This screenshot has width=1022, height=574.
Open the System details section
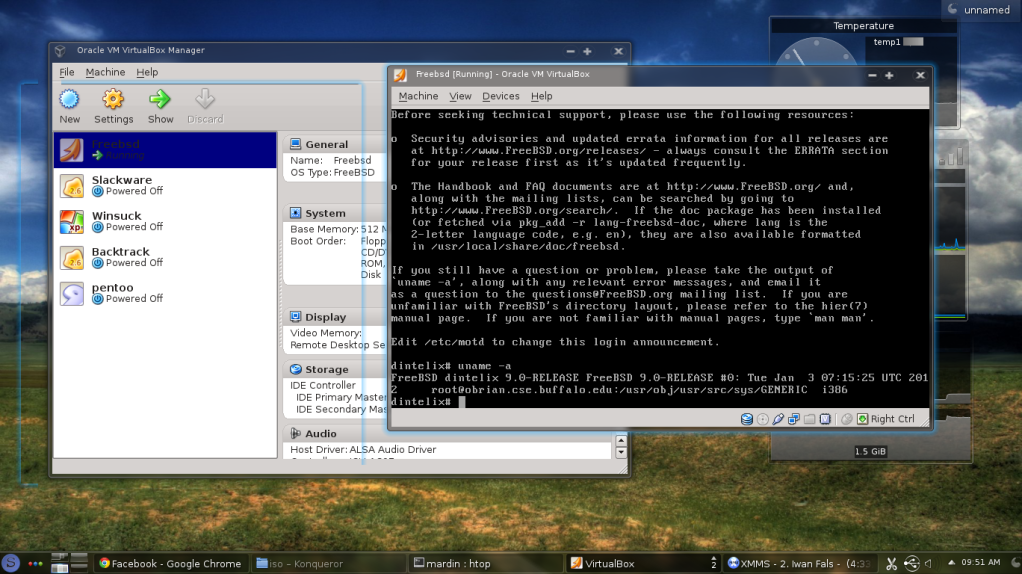tap(325, 214)
